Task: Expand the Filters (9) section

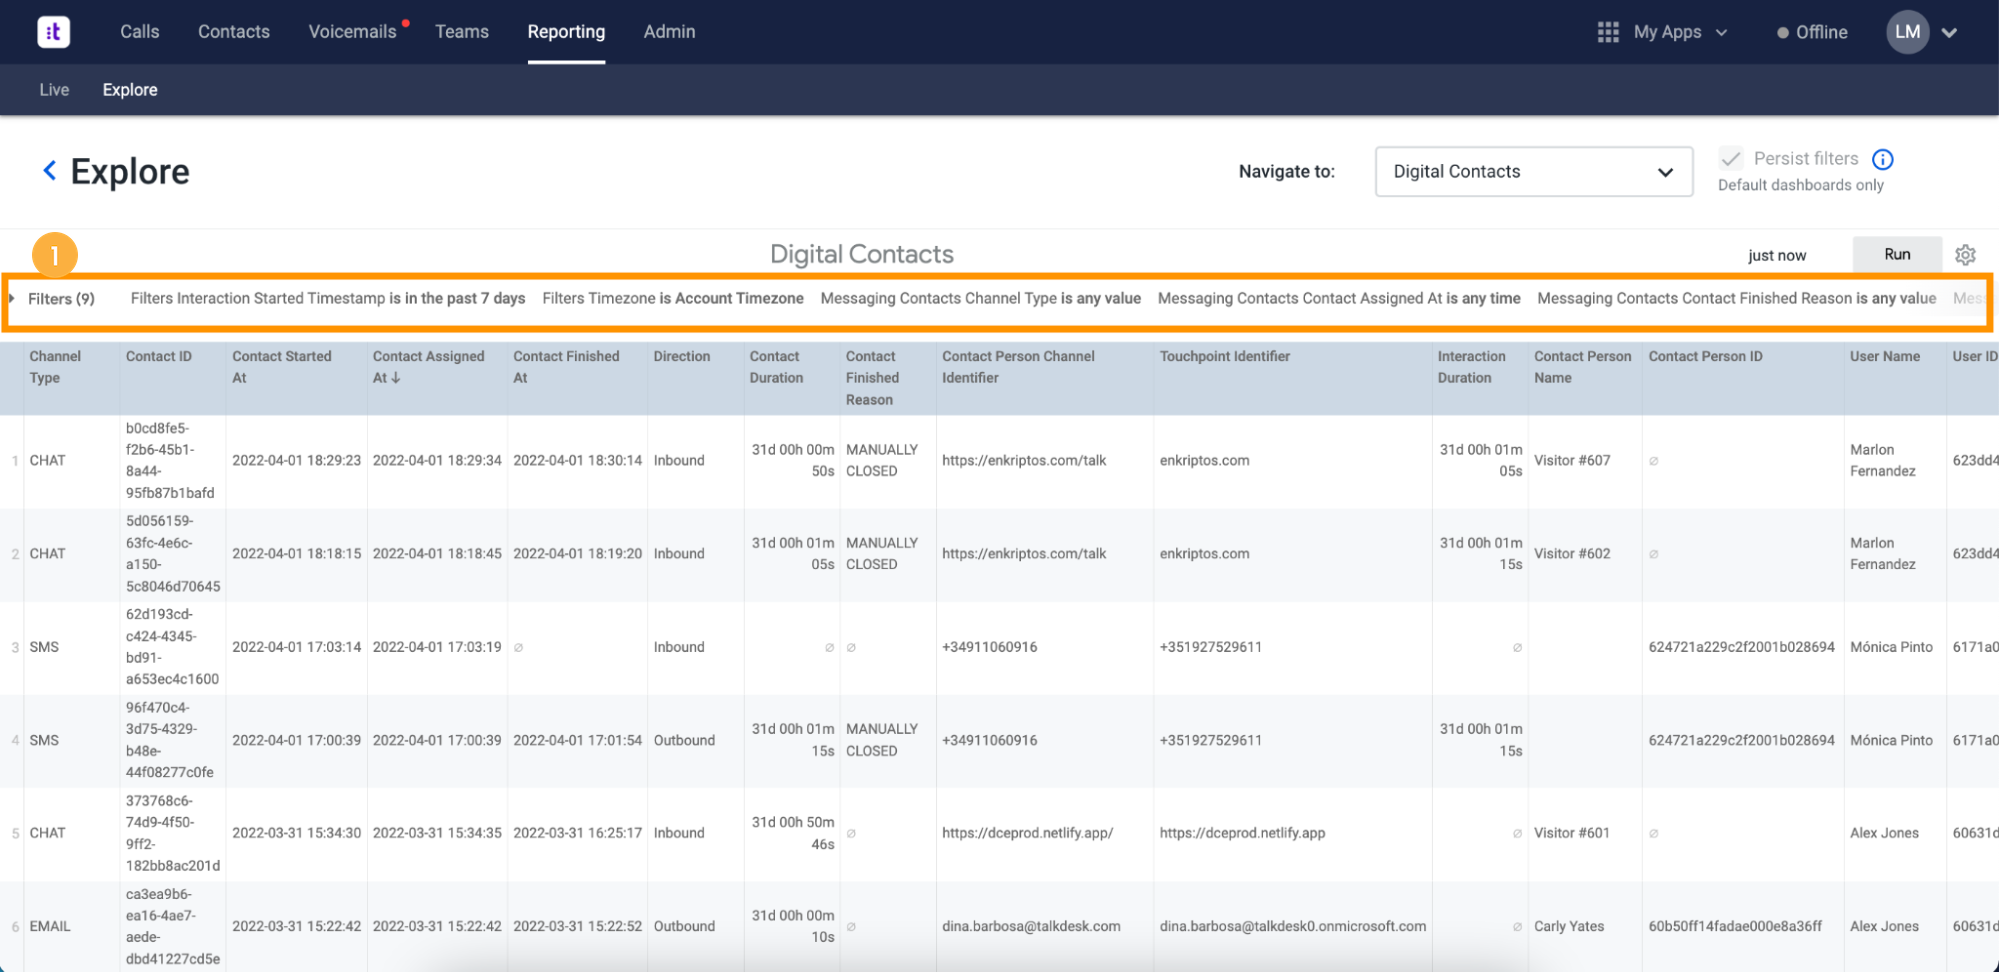Action: pos(53,299)
